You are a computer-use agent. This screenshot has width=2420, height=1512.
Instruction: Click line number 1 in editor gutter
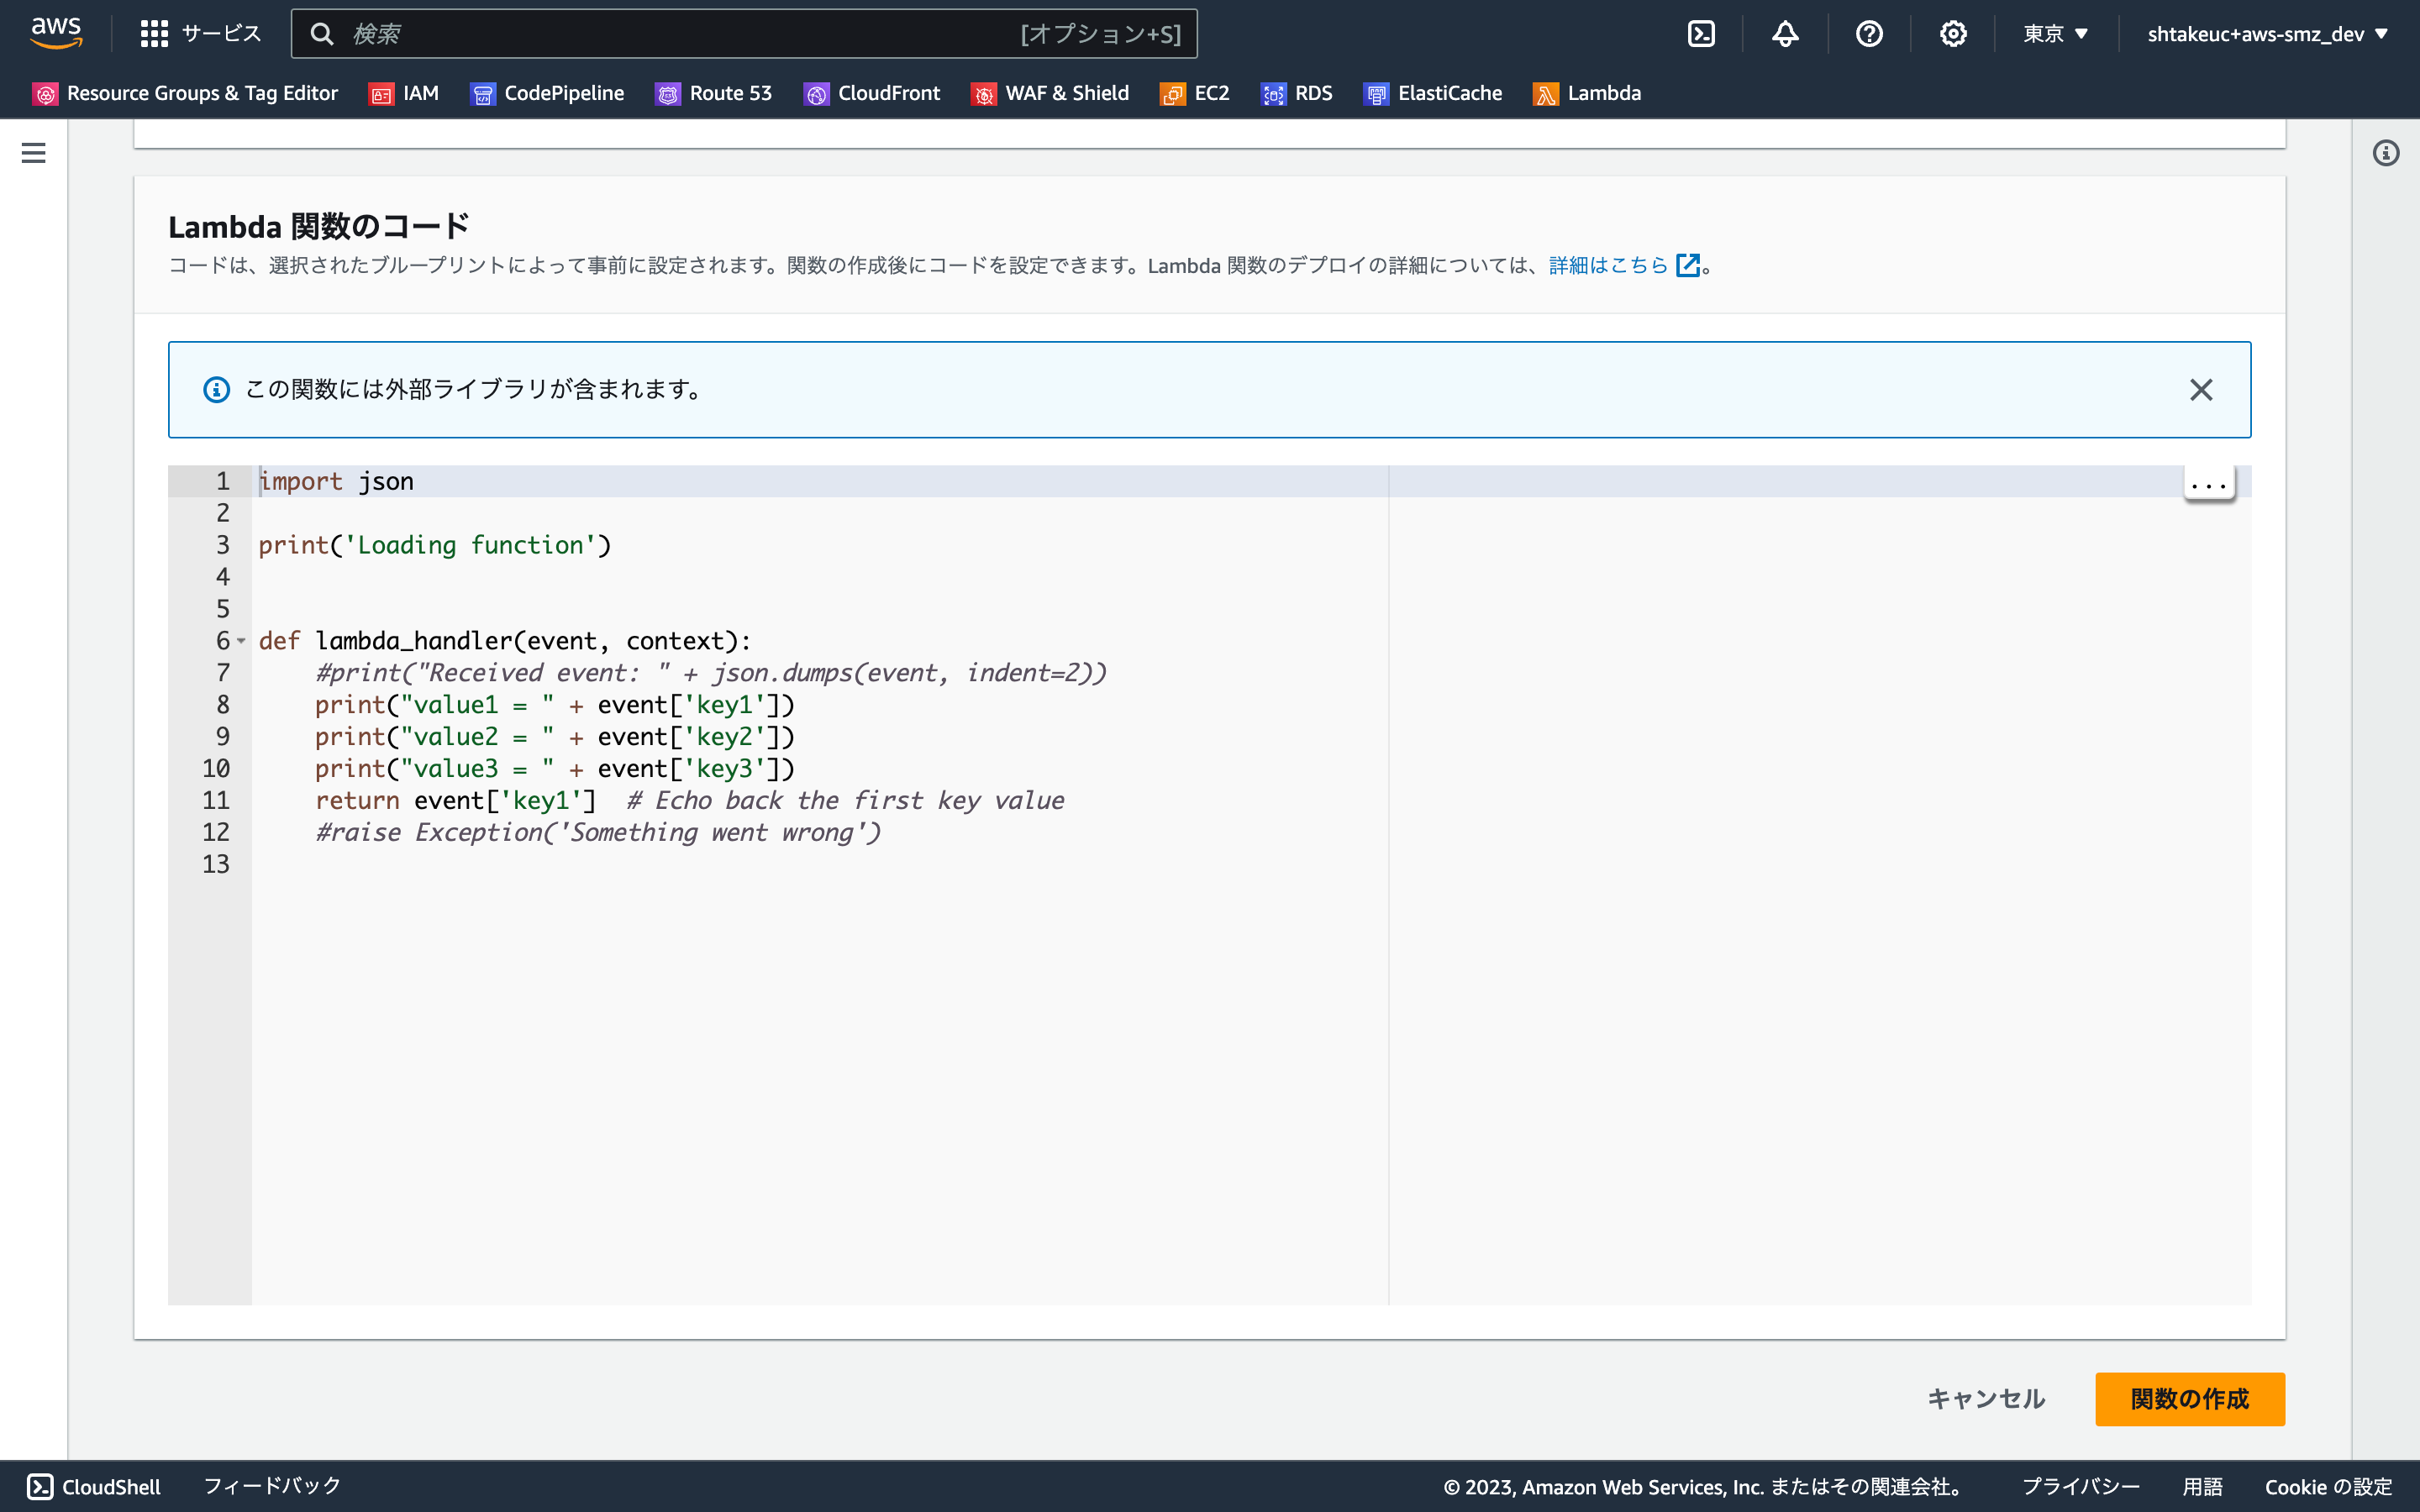223,481
